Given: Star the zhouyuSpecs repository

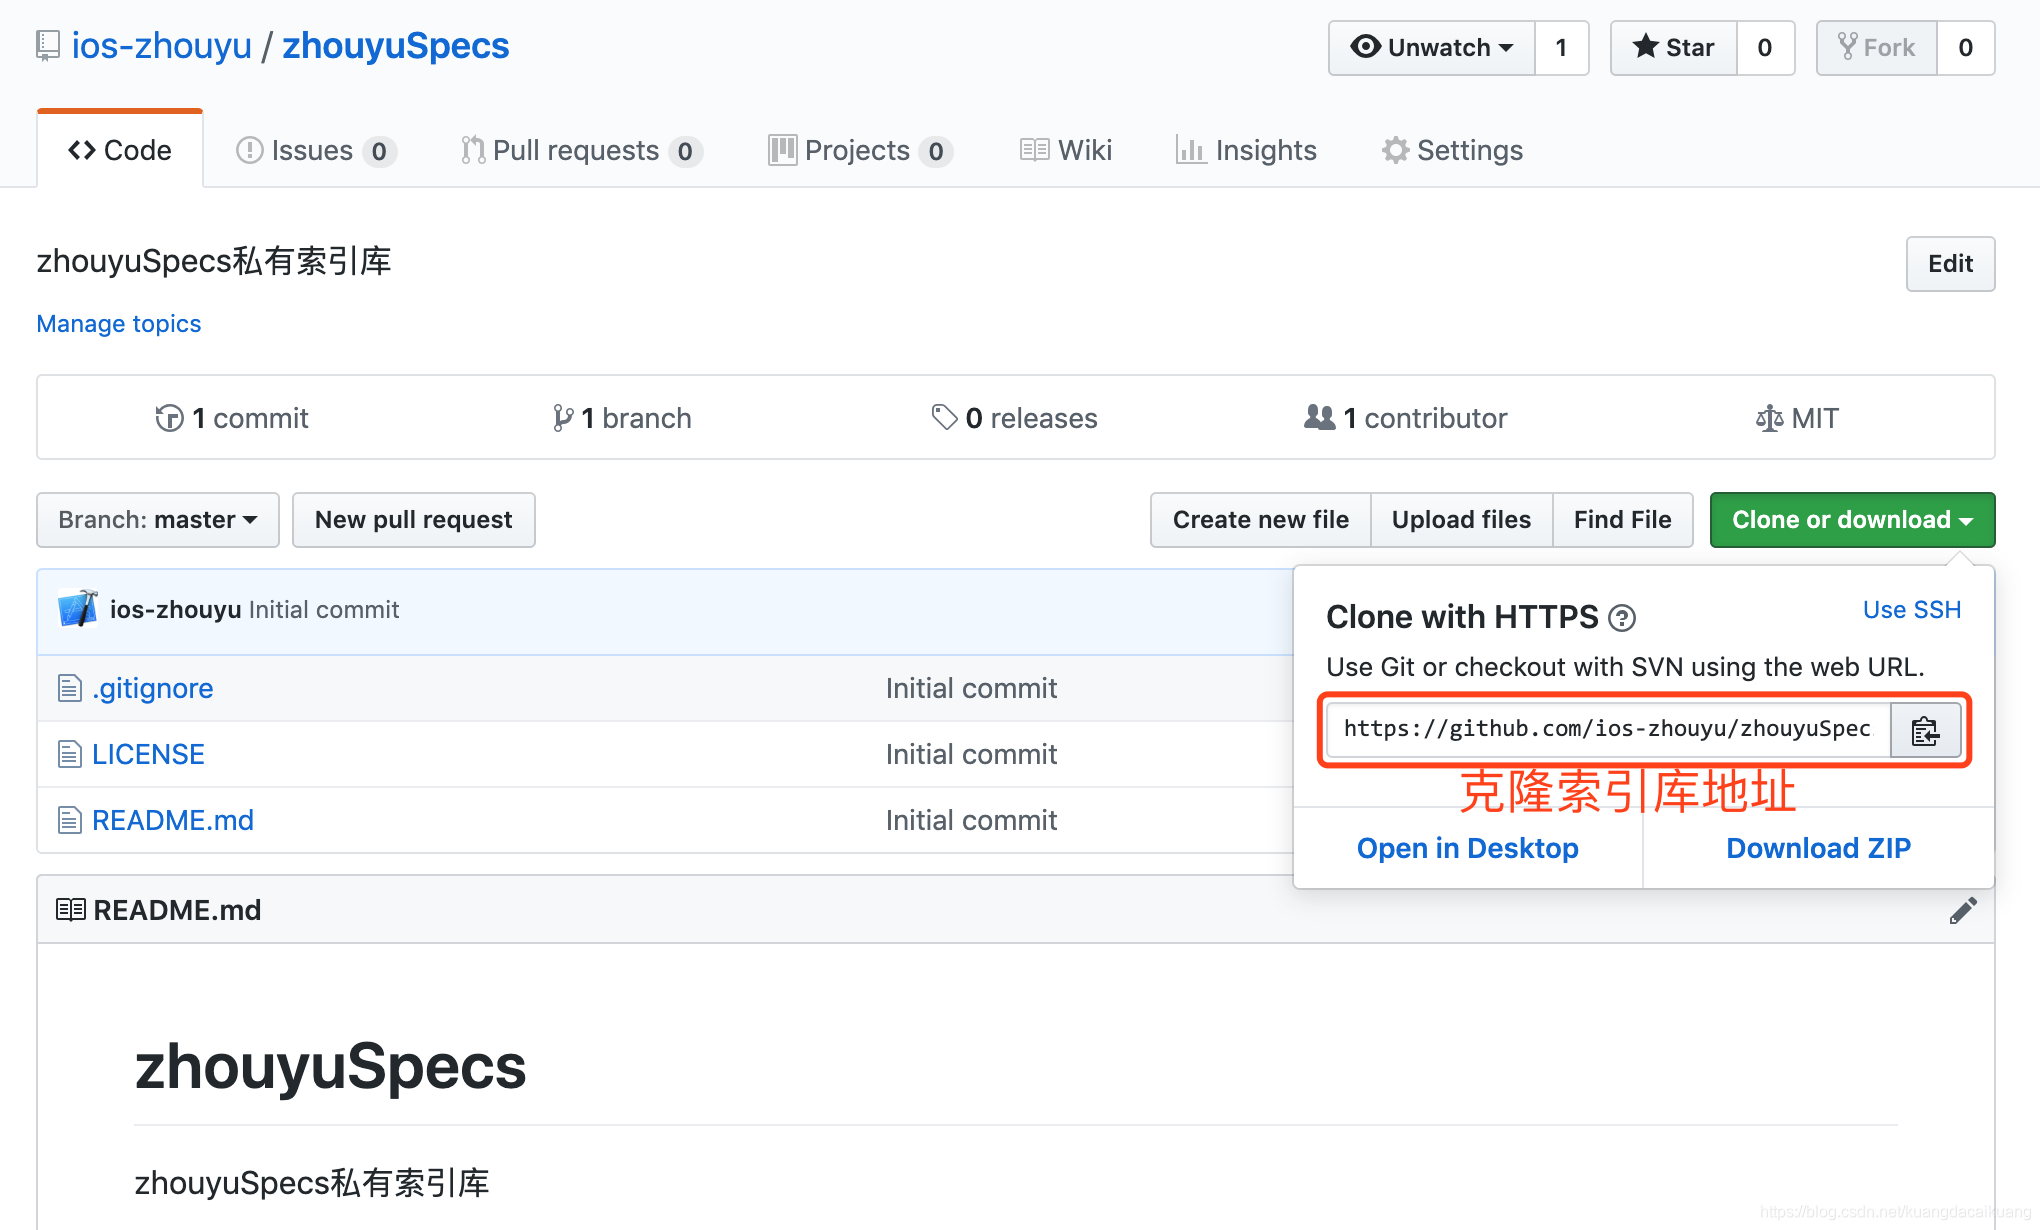Looking at the screenshot, I should point(1674,48).
